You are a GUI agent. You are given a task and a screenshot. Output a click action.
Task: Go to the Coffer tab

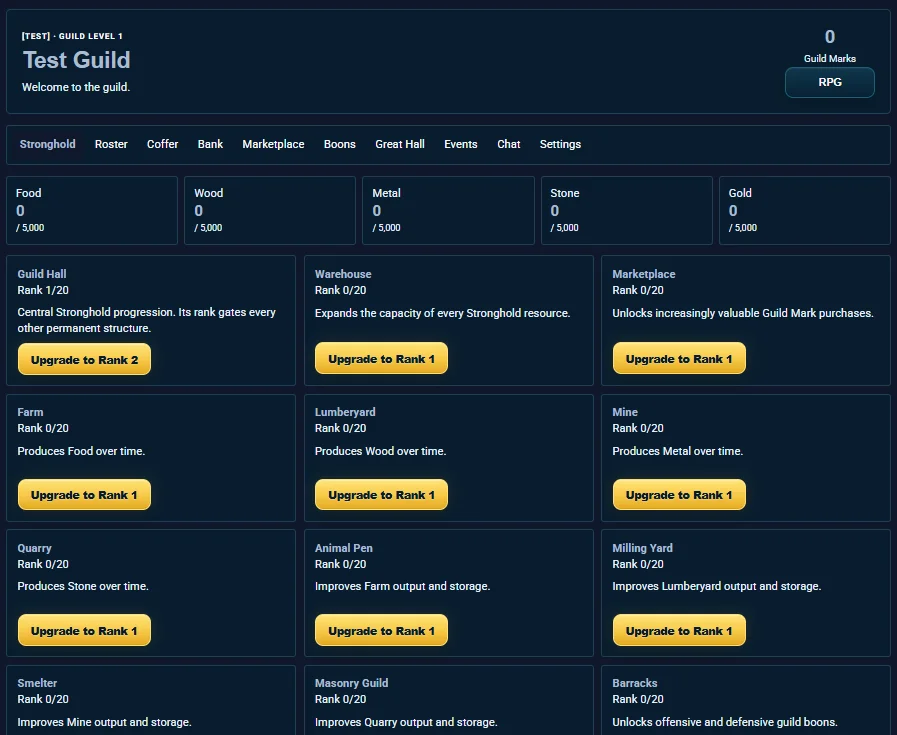[x=162, y=144]
